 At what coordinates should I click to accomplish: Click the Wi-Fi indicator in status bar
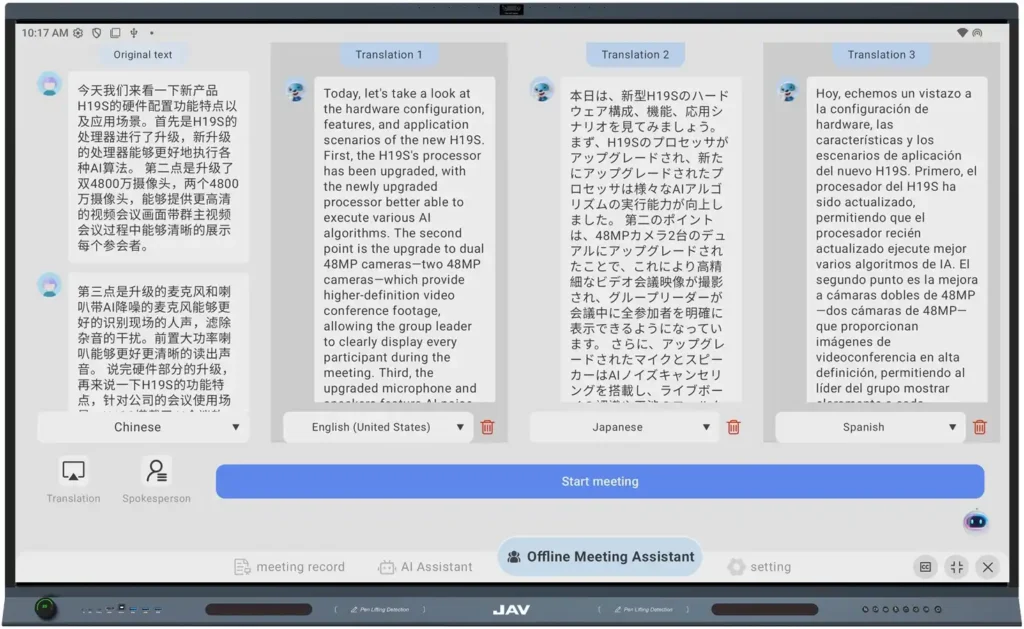point(962,33)
